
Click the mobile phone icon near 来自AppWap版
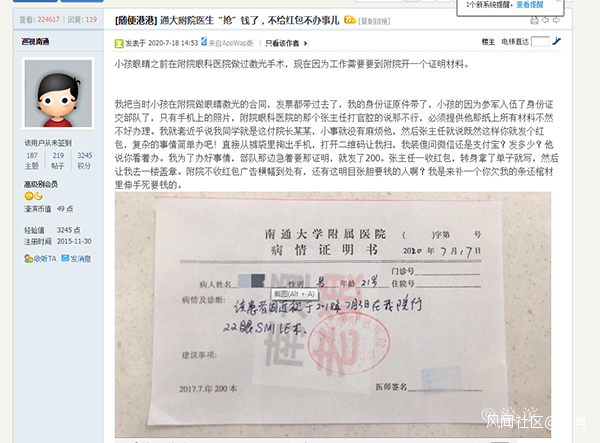204,41
